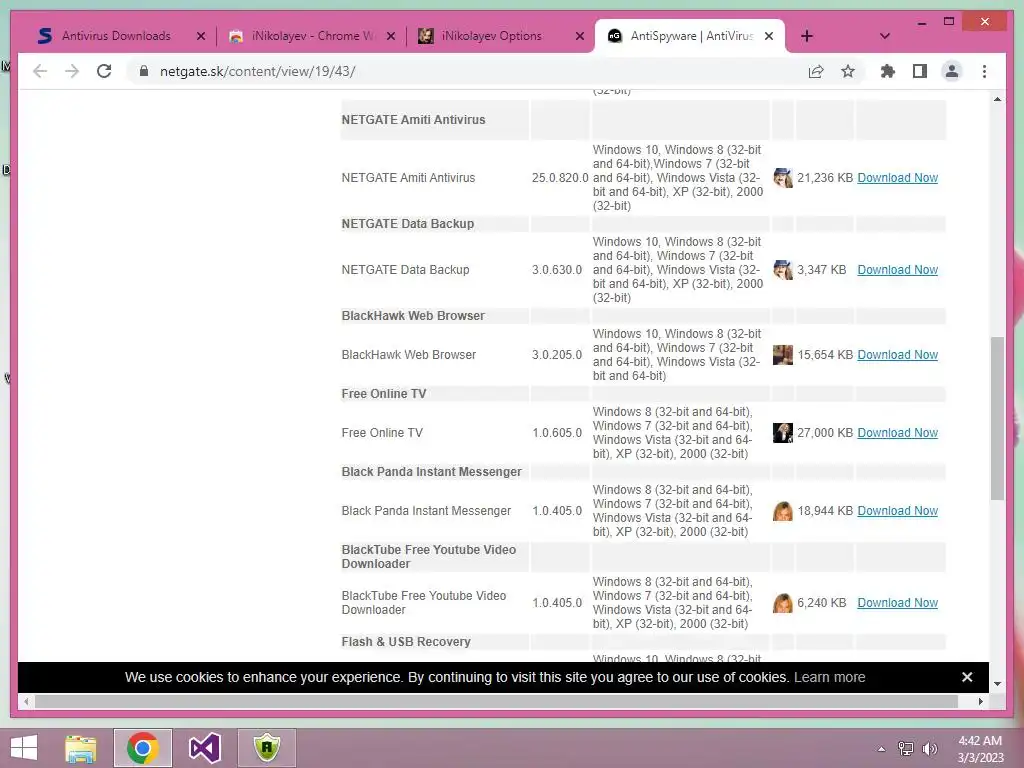Click the horizontal scrollbar left arrow

[x=26, y=701]
